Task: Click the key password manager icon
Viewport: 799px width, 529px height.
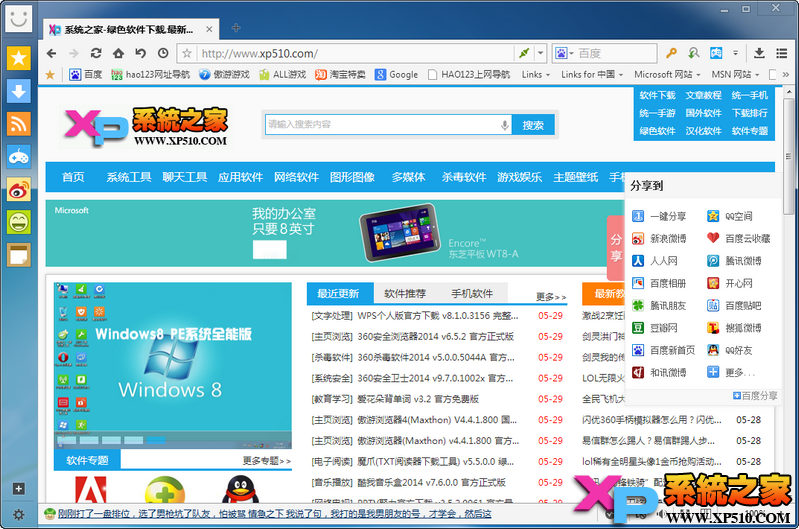Action: click(671, 52)
